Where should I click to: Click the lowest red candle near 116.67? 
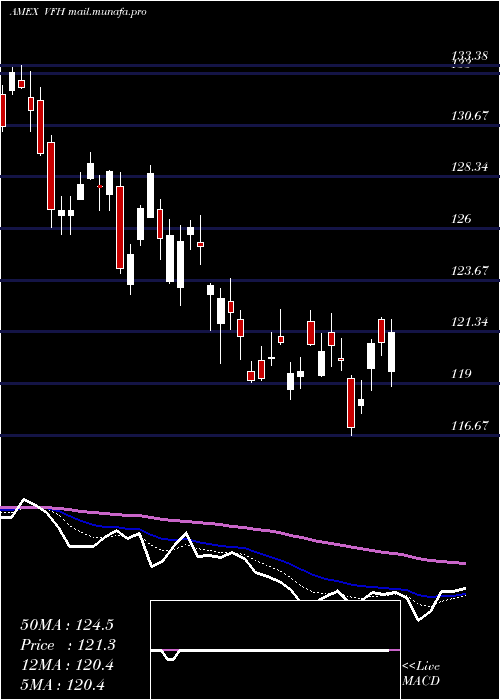[351, 403]
